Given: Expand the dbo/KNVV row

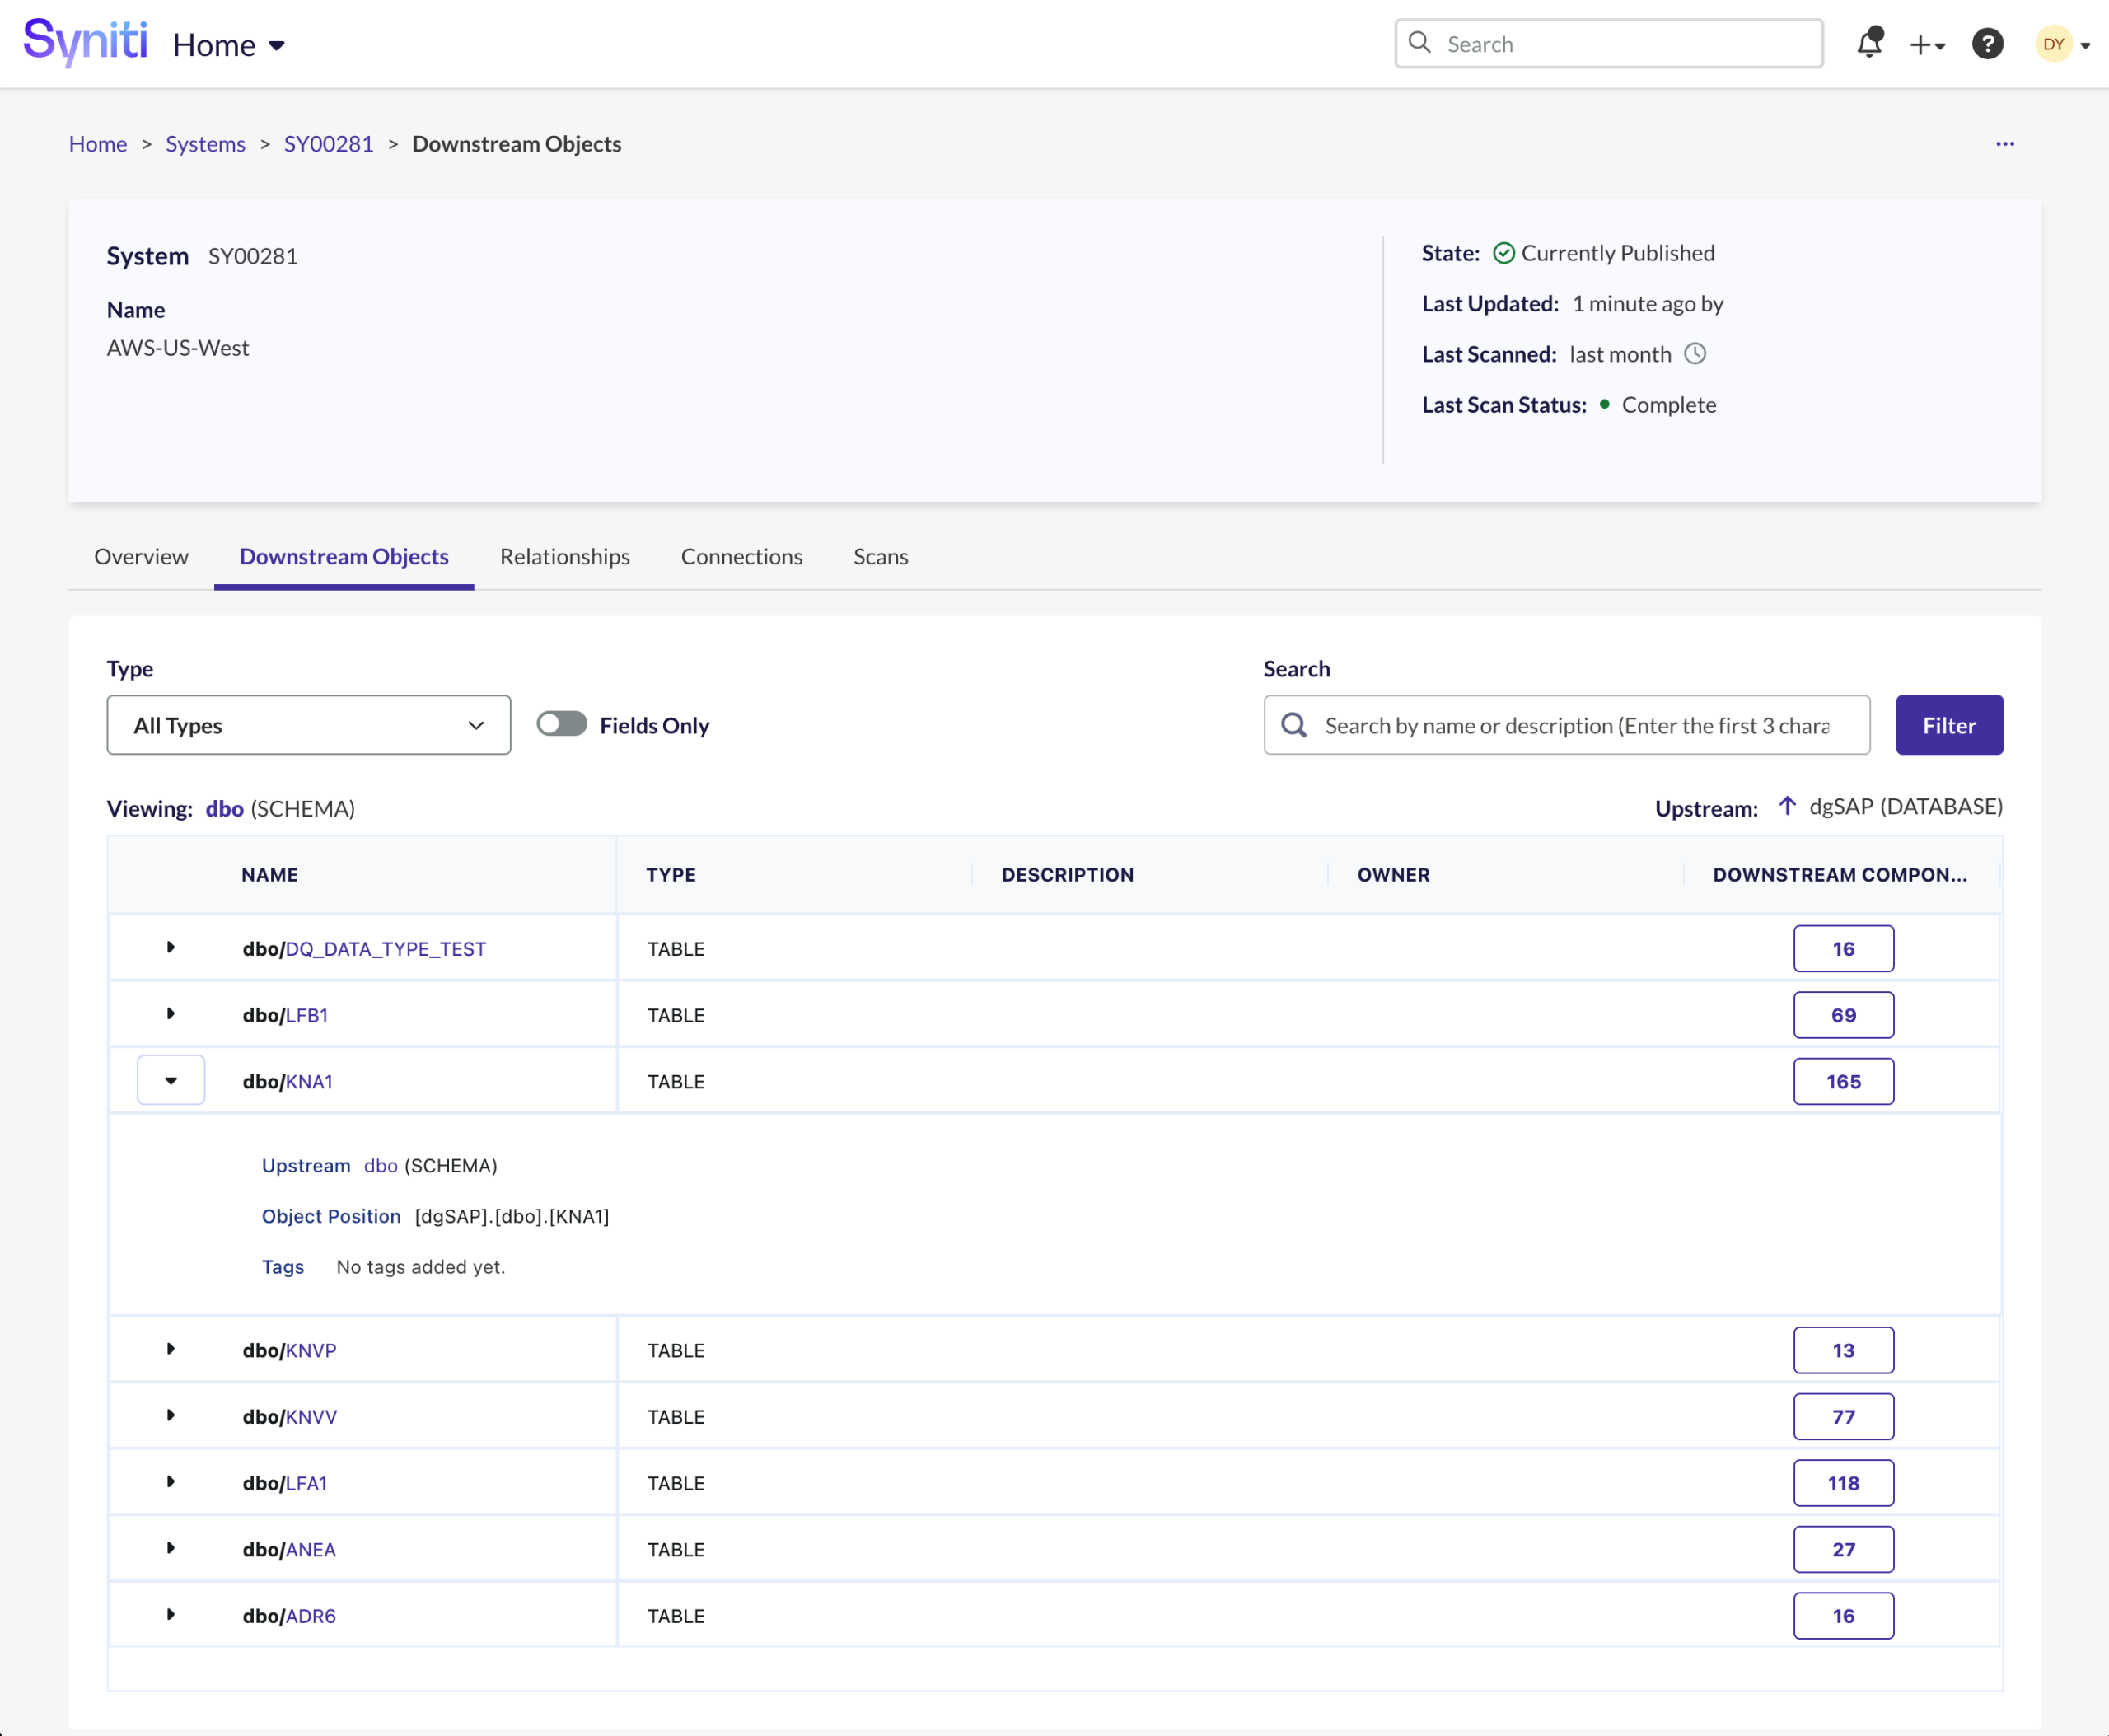Looking at the screenshot, I should 171,1415.
